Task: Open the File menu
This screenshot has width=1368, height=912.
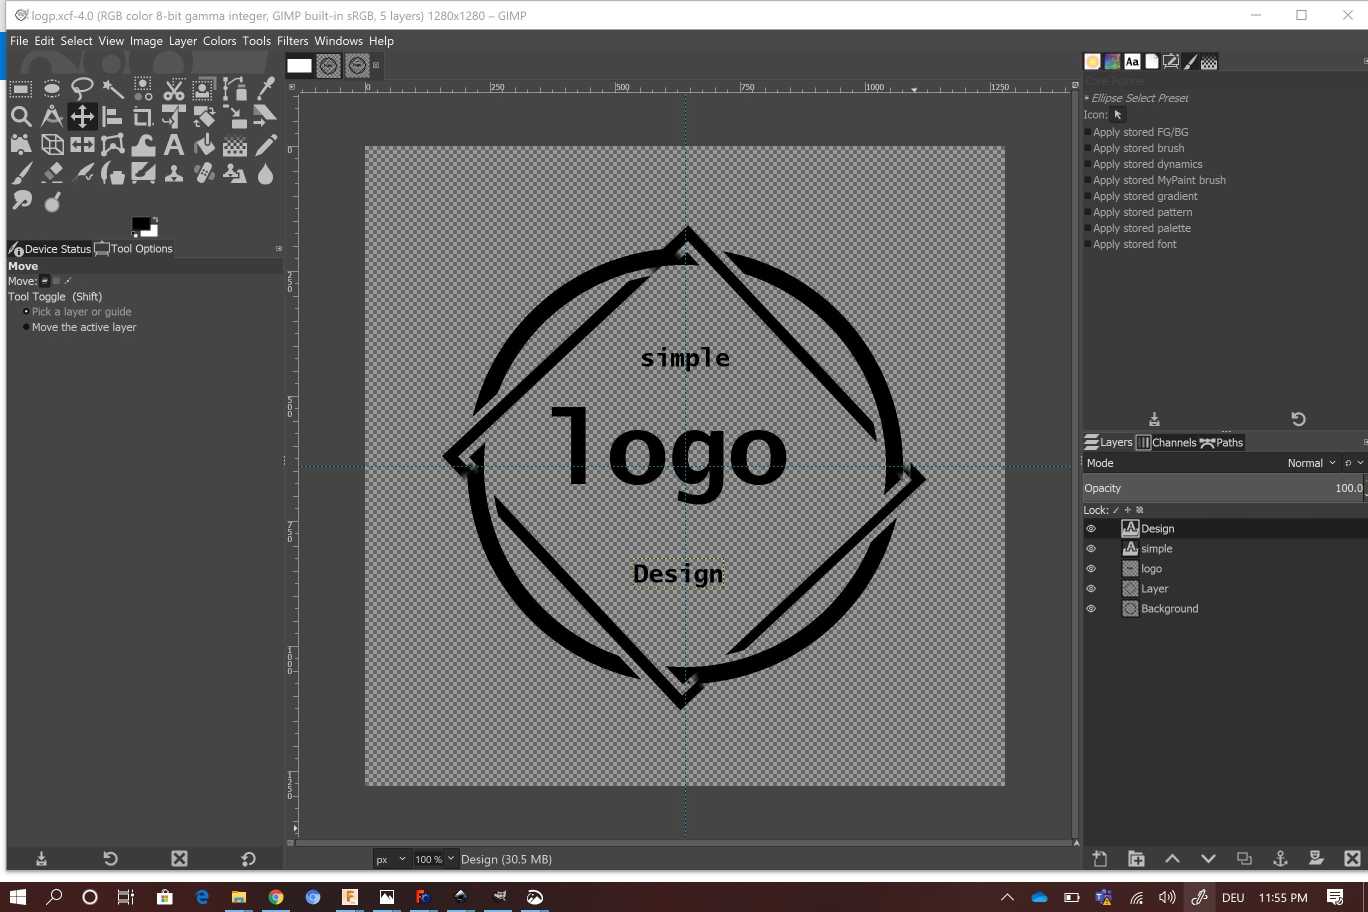Action: pyautogui.click(x=19, y=41)
